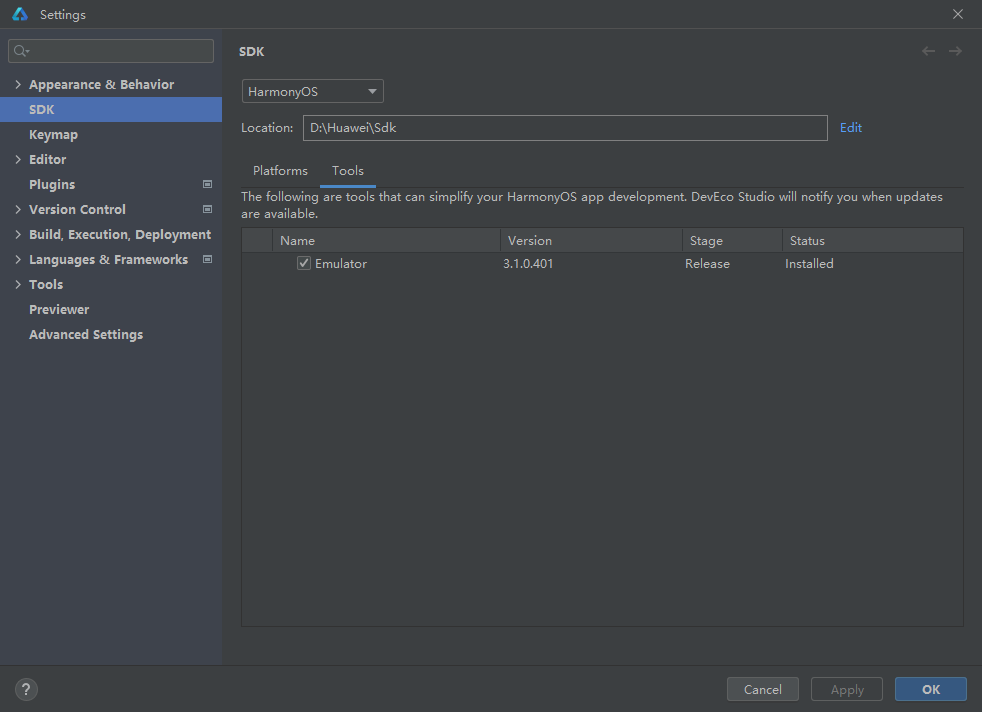Uncheck the Emulator checkbox

pos(304,263)
